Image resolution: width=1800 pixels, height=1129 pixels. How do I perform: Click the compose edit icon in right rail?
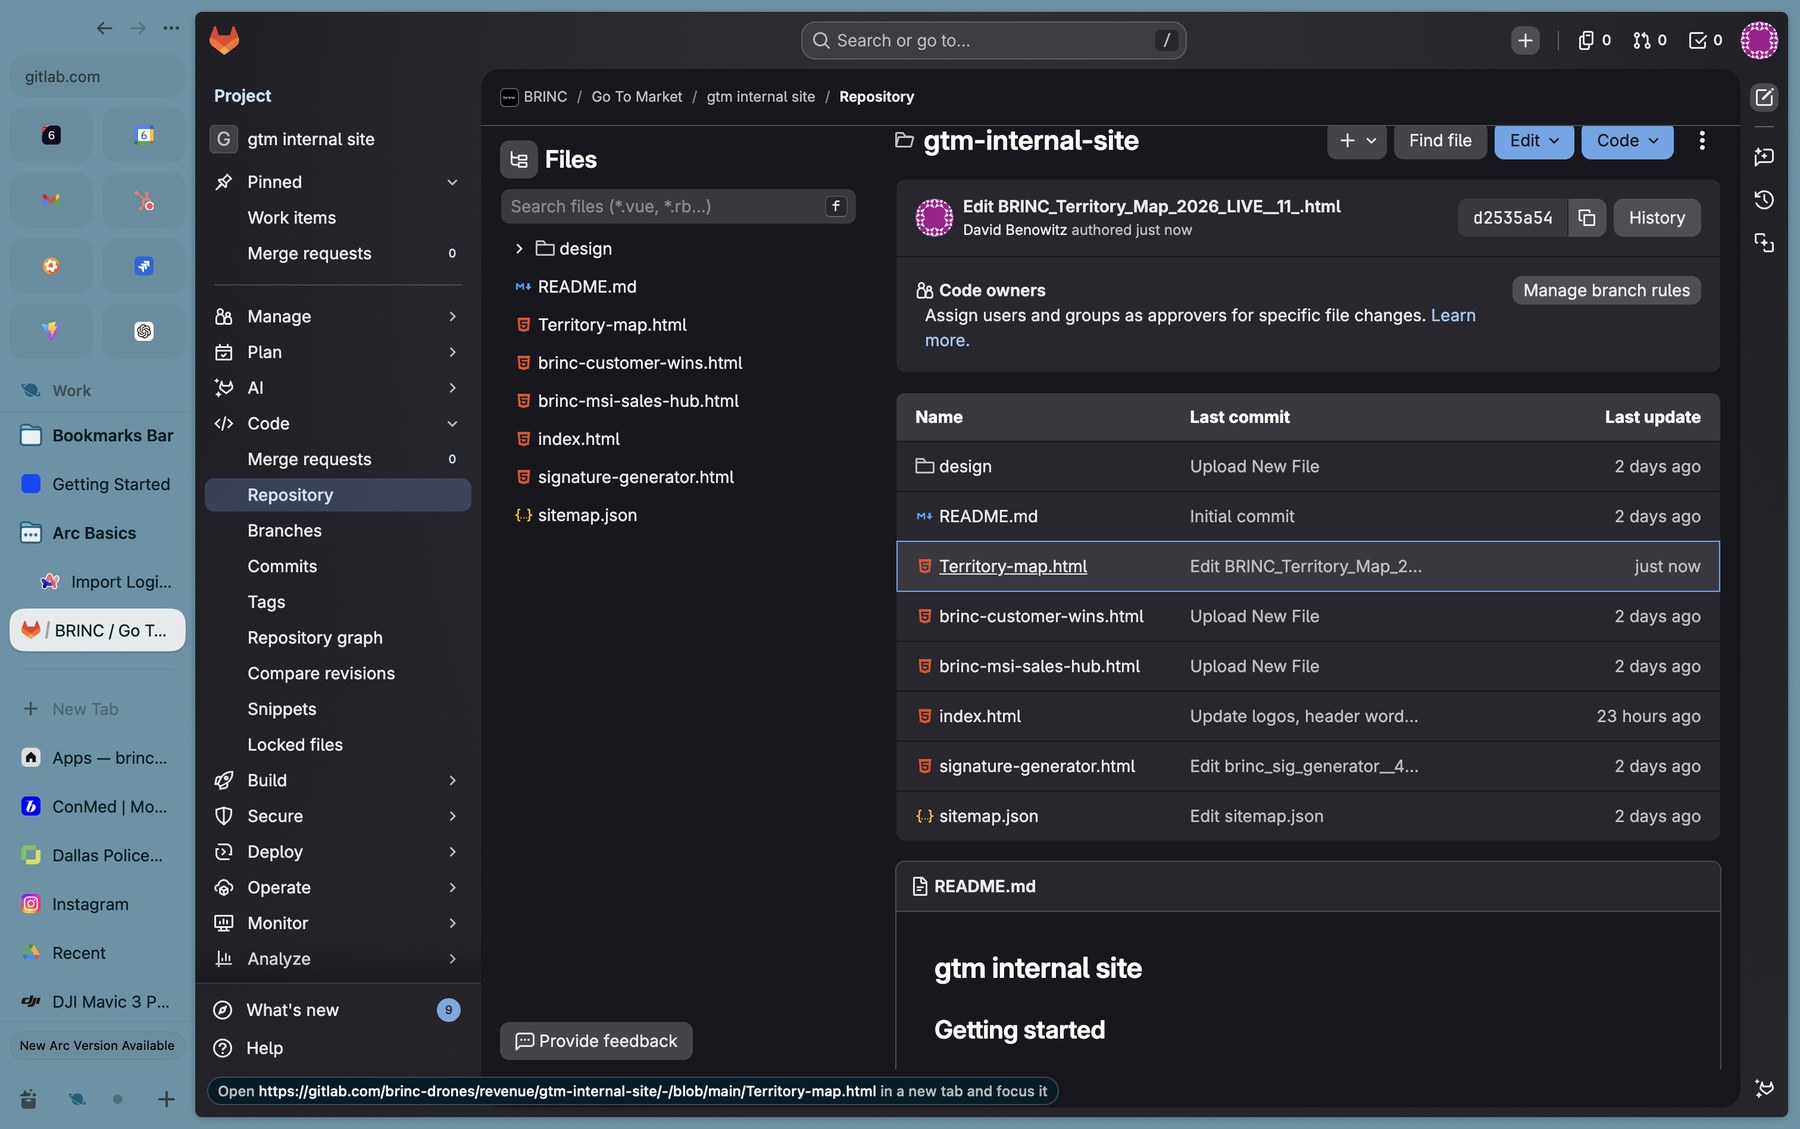click(1764, 97)
